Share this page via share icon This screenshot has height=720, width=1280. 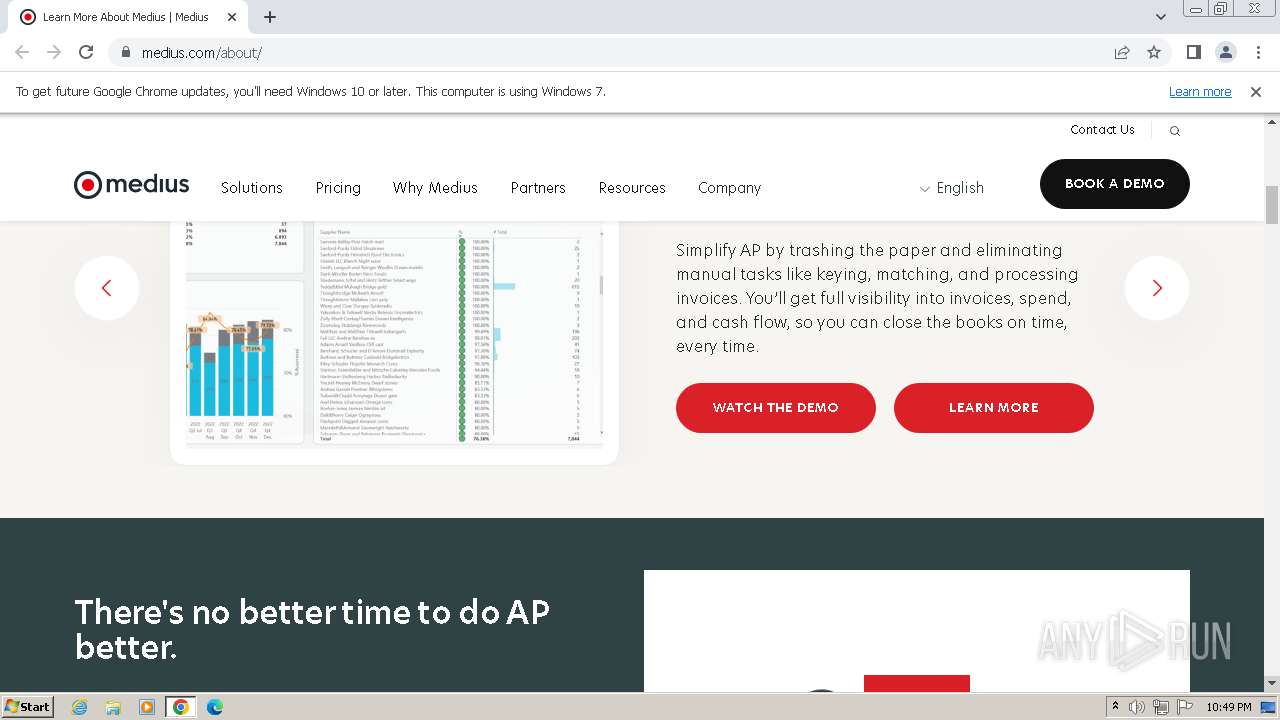pos(1122,52)
